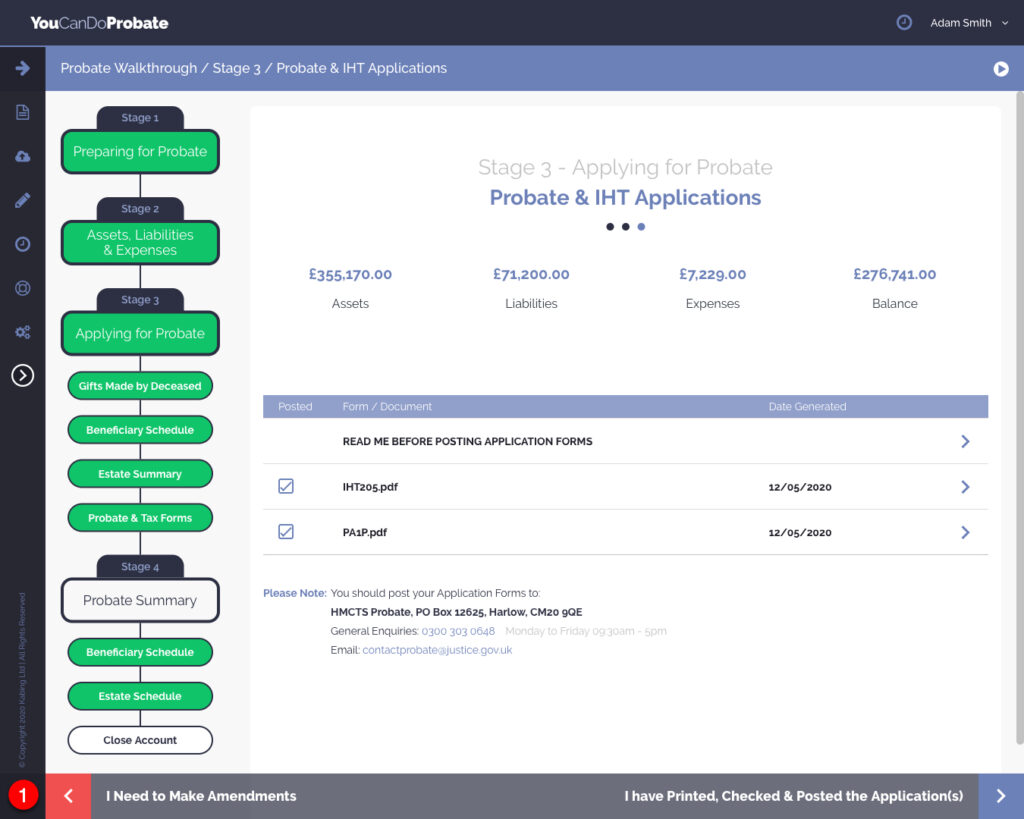Expand the READ ME BEFORE POSTING row chevron

(965, 441)
